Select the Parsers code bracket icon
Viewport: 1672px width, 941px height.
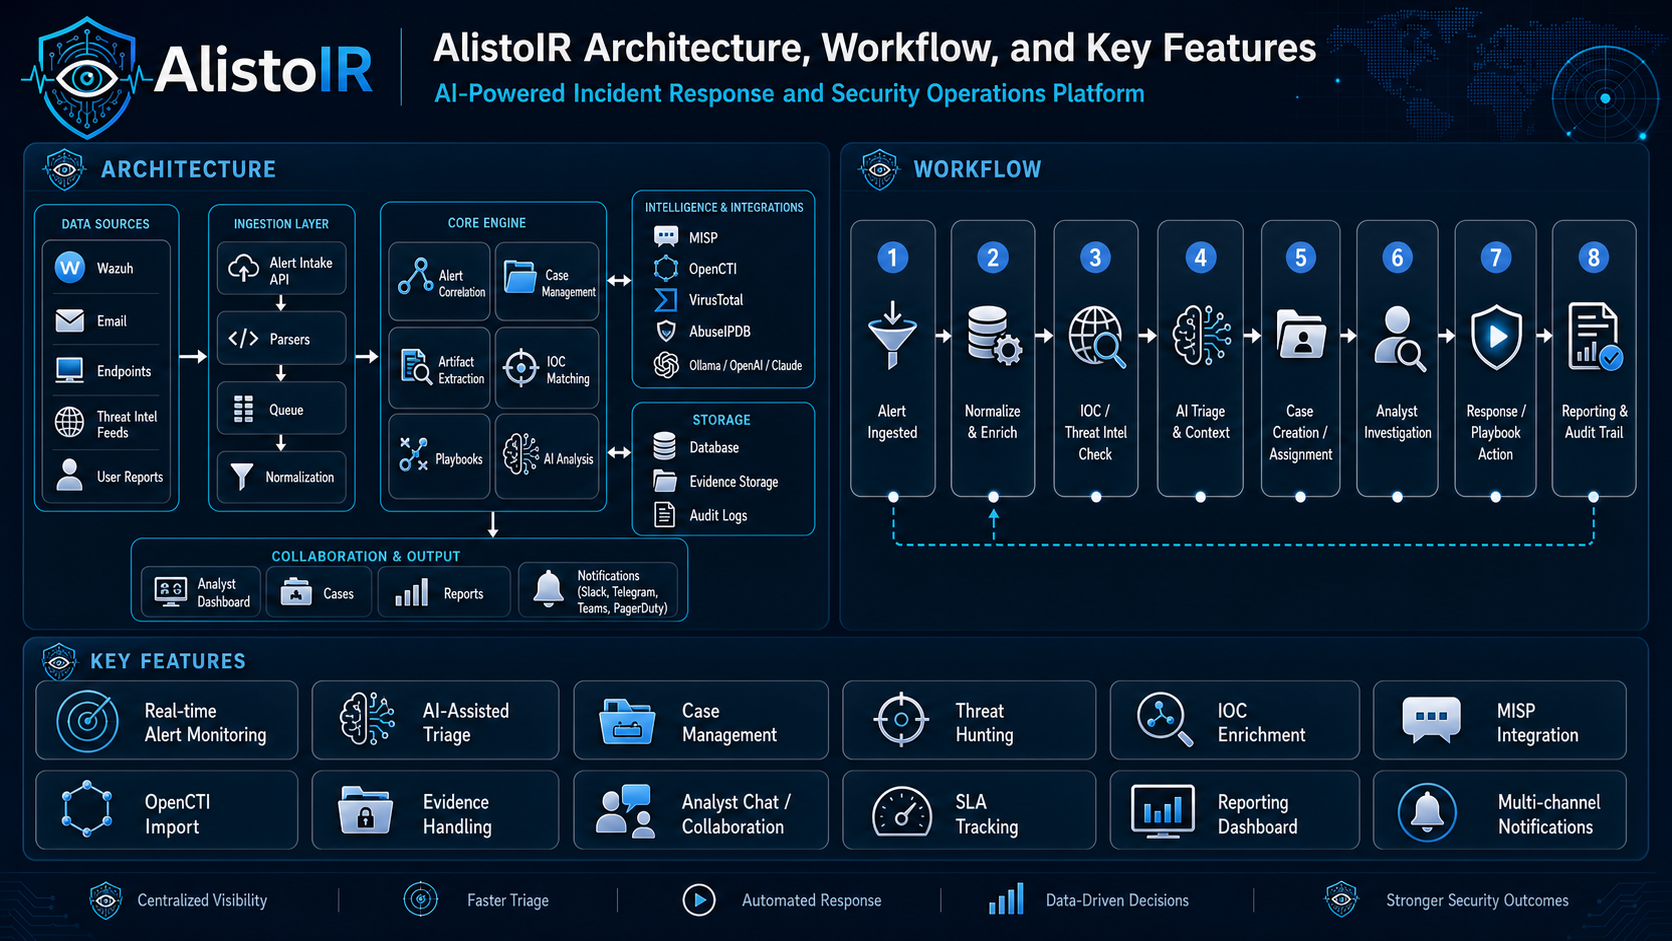(244, 339)
